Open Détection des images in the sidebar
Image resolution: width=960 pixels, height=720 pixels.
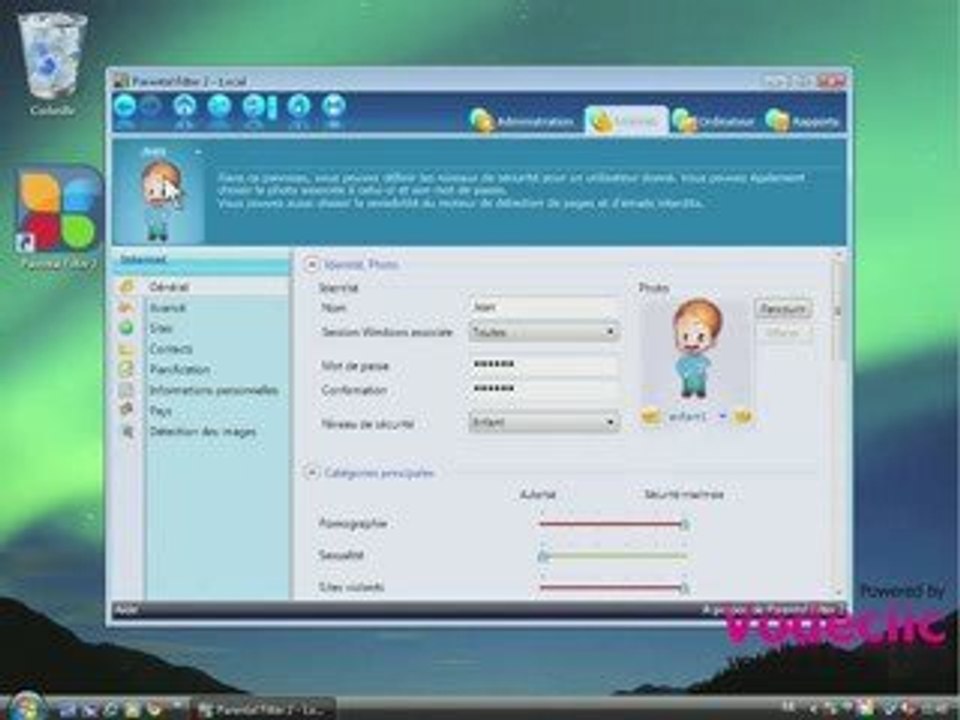[x=203, y=432]
